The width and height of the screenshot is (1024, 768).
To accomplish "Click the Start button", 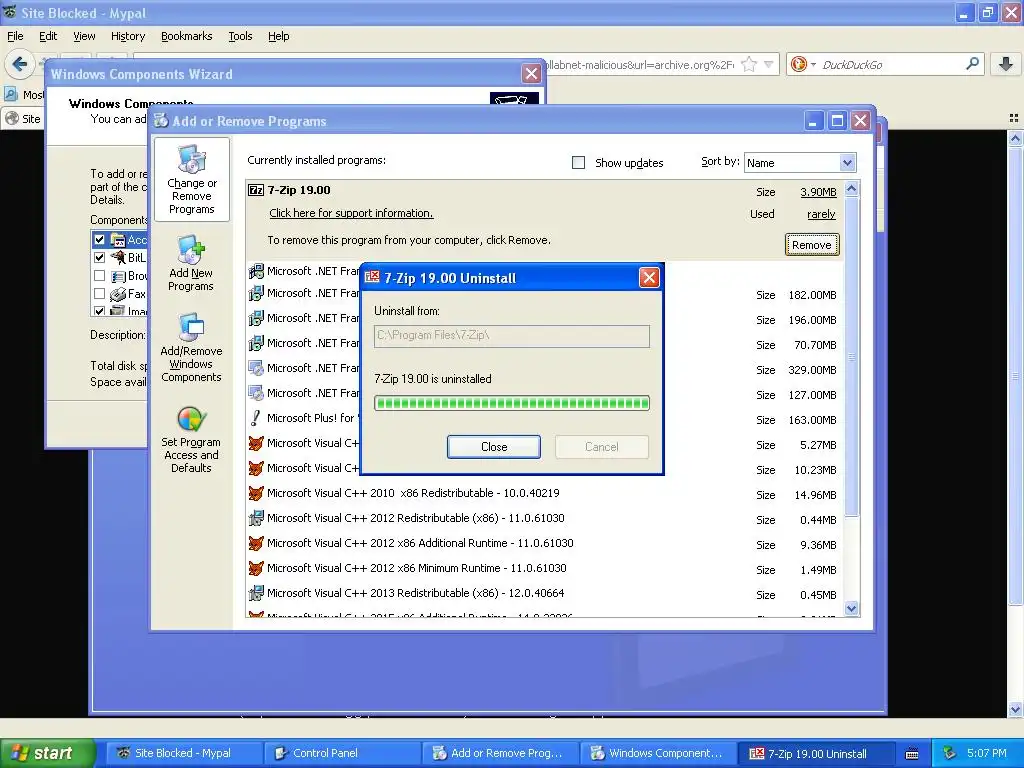I will coord(47,753).
